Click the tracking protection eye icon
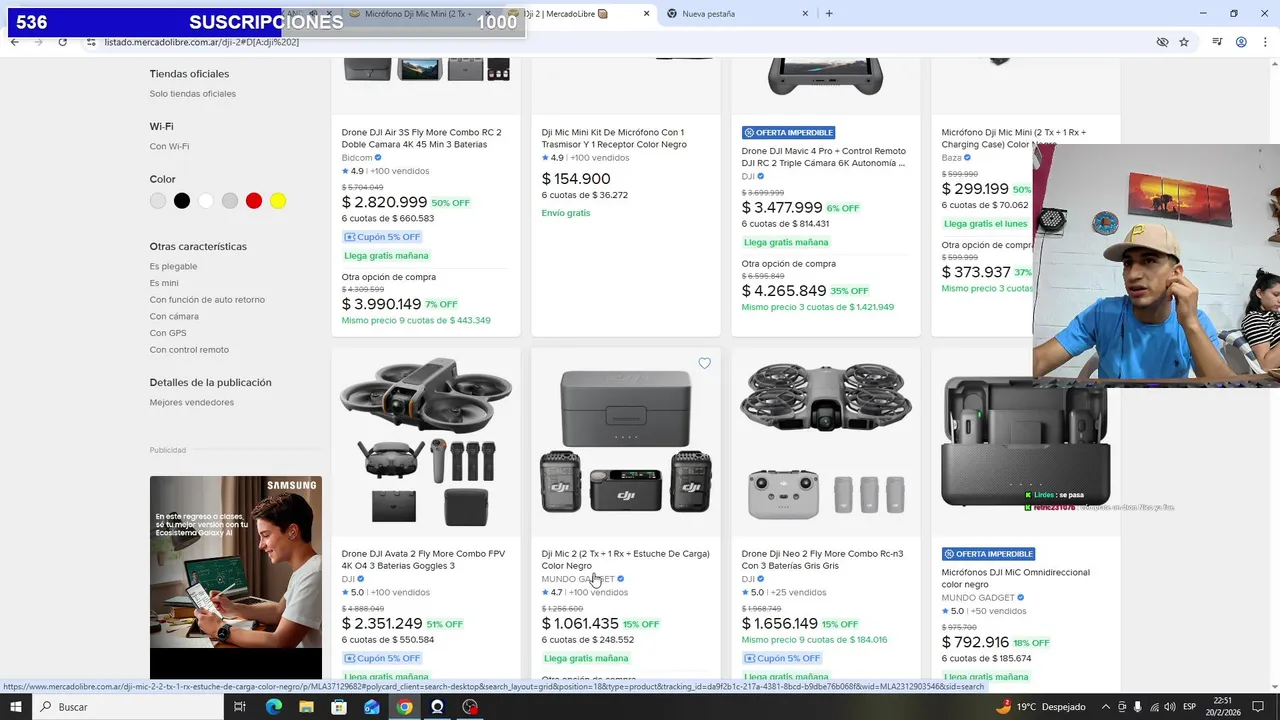1280x720 pixels. click(x=1162, y=42)
